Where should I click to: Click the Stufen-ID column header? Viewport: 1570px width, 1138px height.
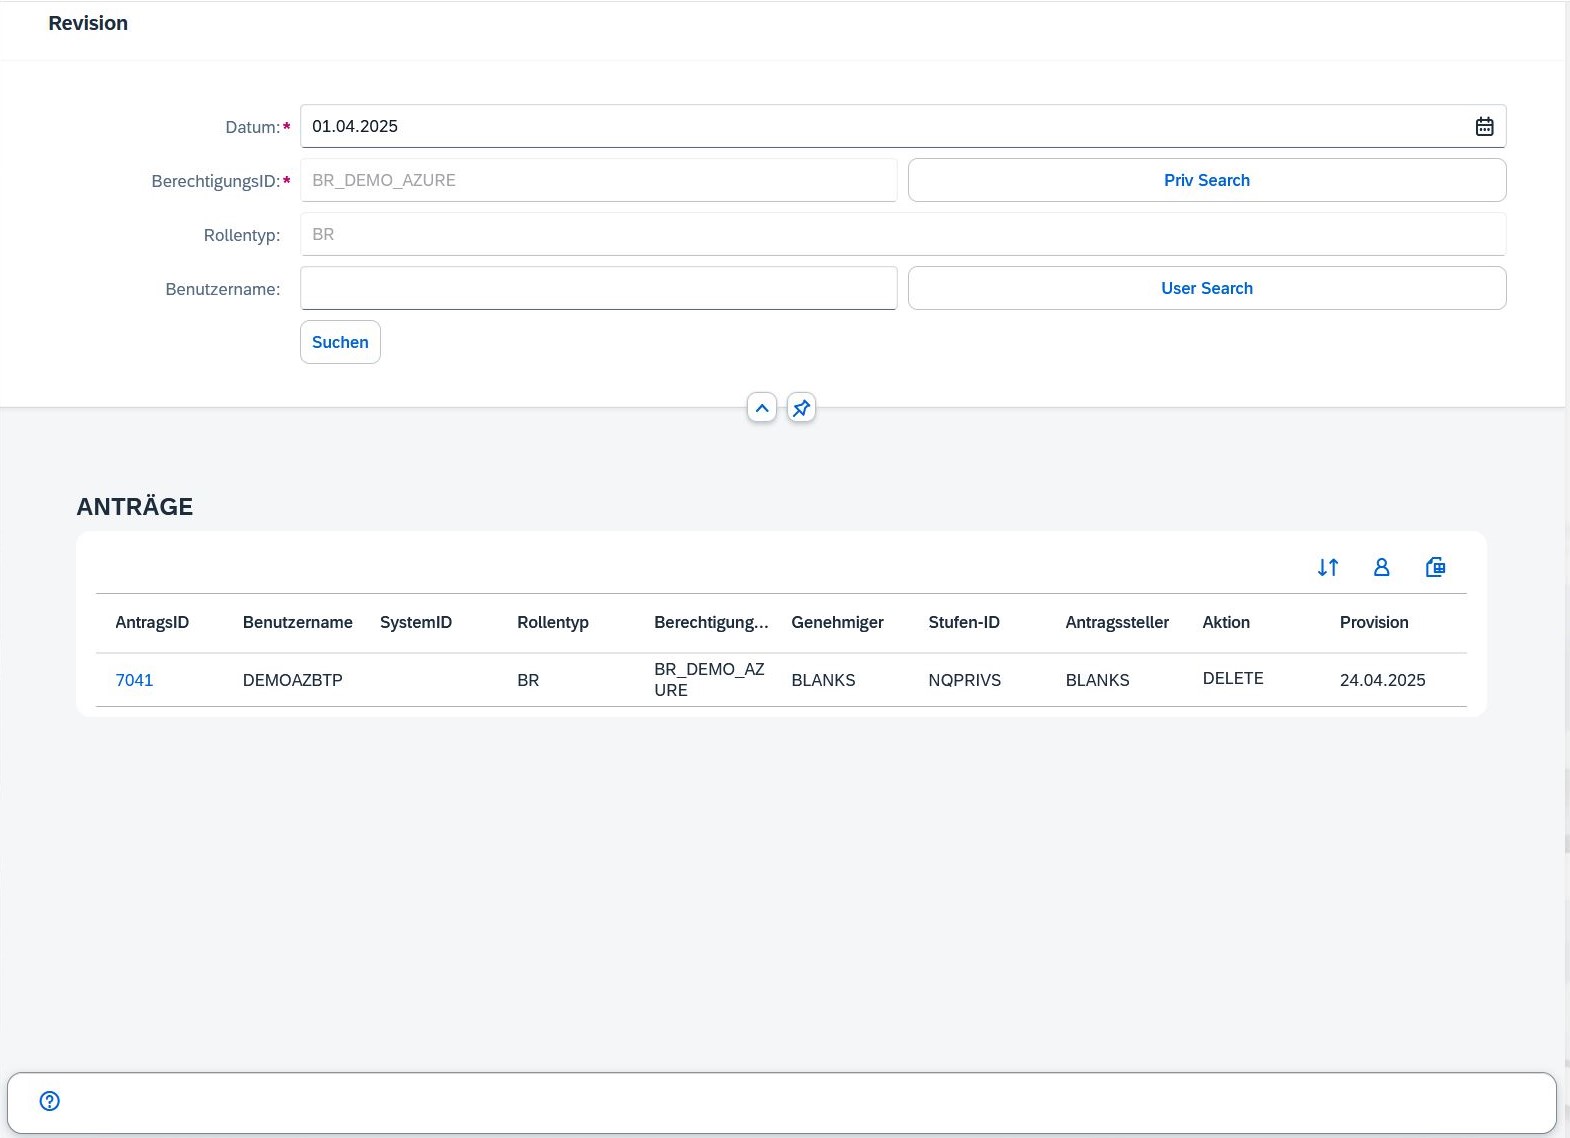pyautogui.click(x=963, y=622)
